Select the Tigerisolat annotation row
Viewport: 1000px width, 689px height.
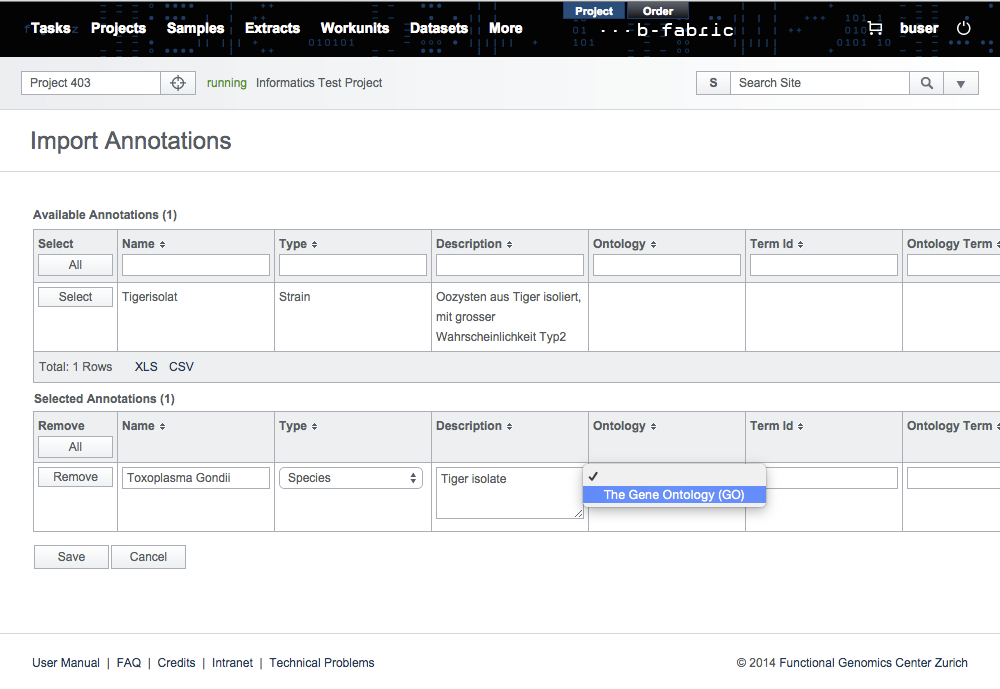75,297
